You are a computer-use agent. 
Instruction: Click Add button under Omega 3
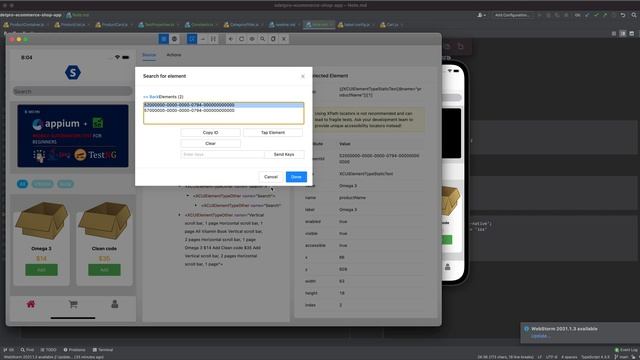(41, 270)
